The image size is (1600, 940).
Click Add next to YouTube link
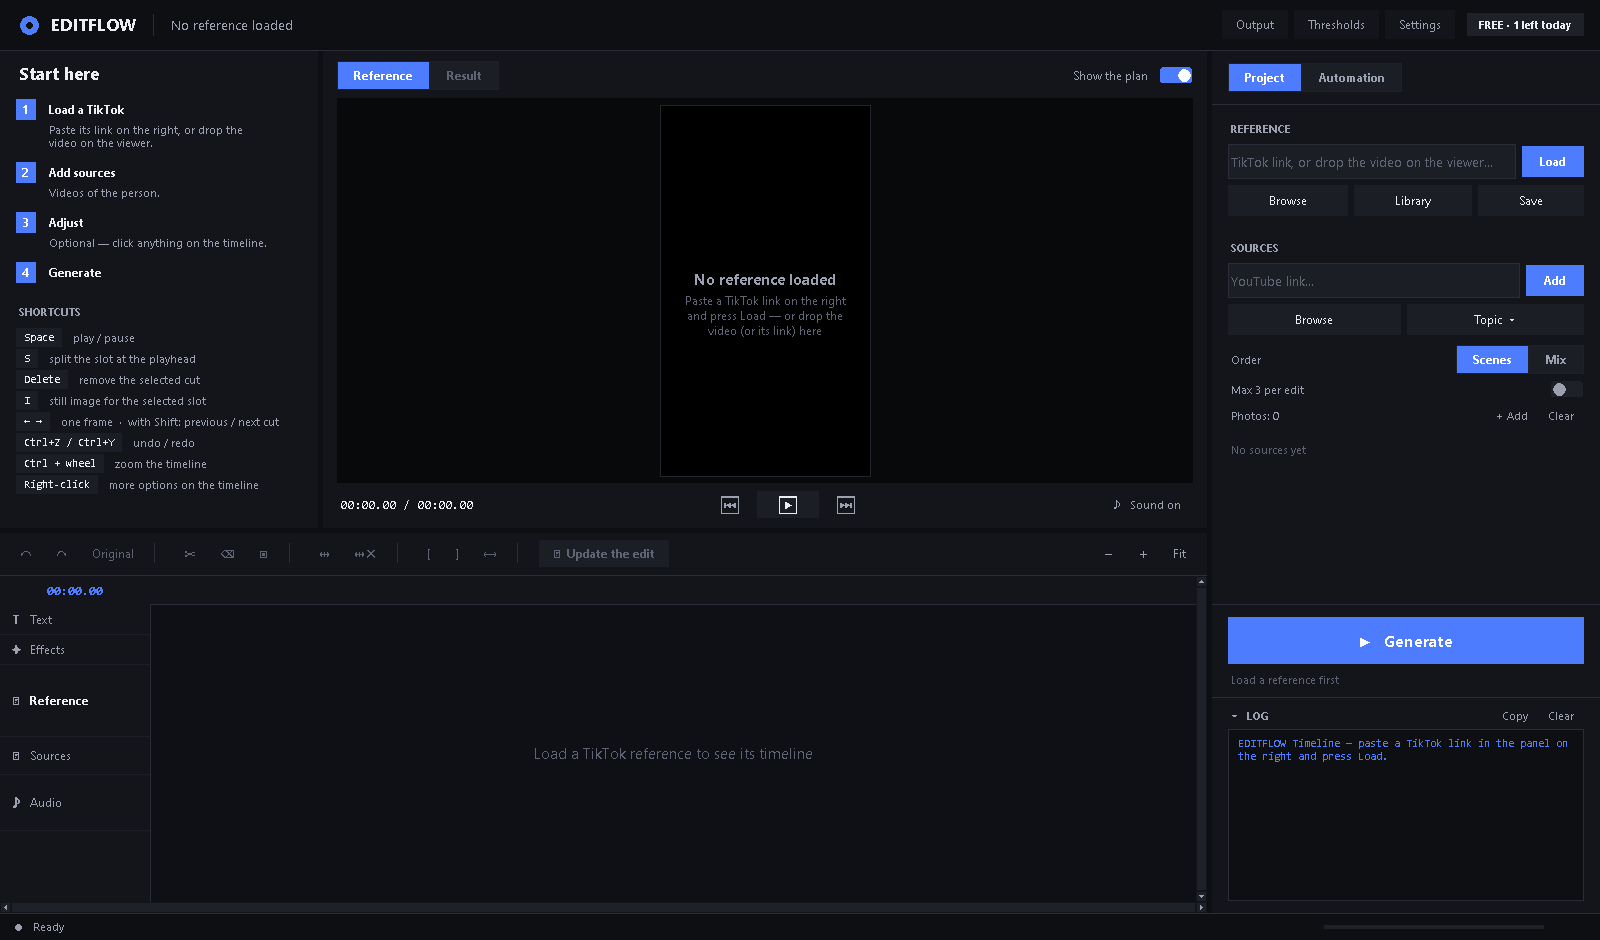click(x=1554, y=281)
